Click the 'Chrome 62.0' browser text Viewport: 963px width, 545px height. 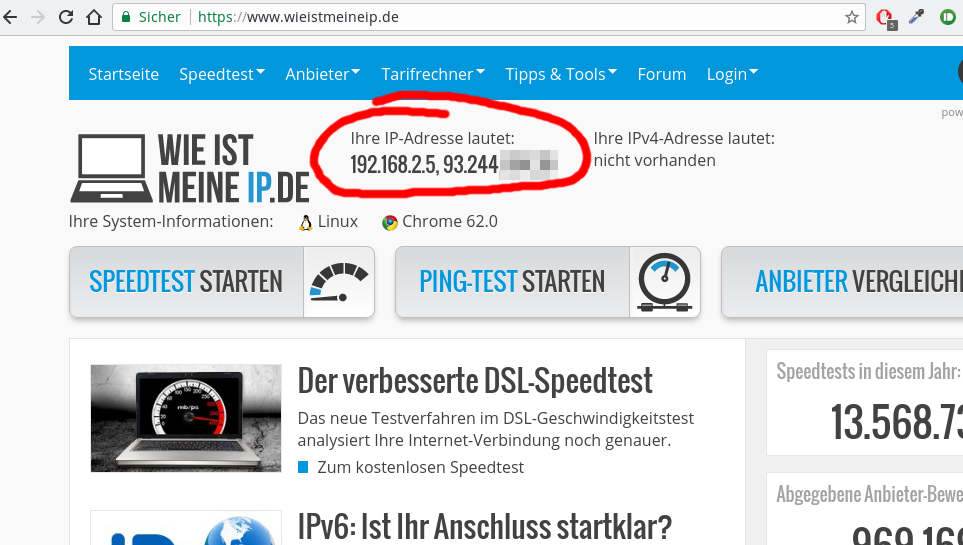tap(450, 221)
